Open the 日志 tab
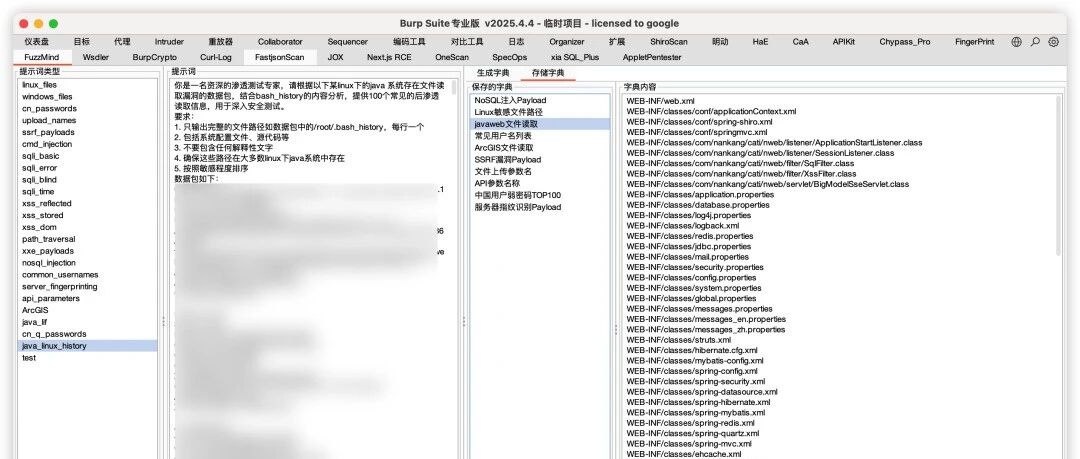This screenshot has width=1080, height=459. click(516, 42)
